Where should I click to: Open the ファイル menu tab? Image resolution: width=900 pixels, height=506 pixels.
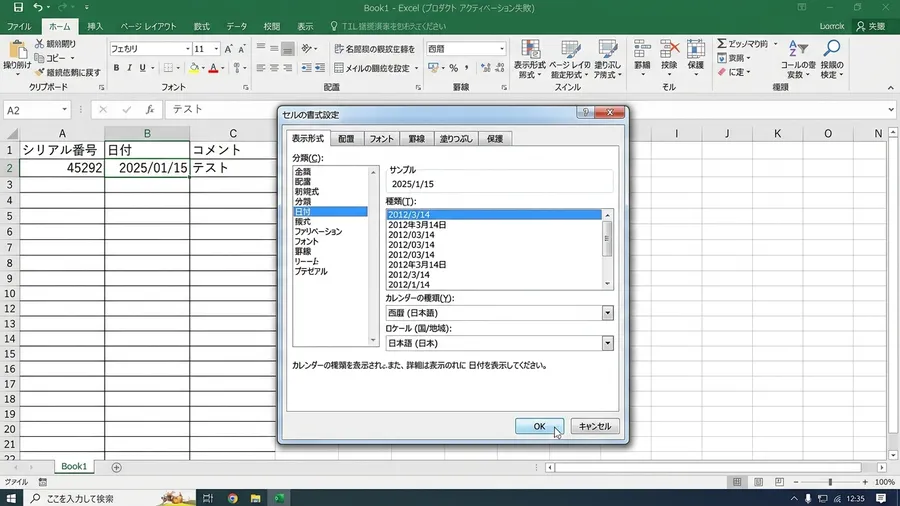click(x=20, y=26)
